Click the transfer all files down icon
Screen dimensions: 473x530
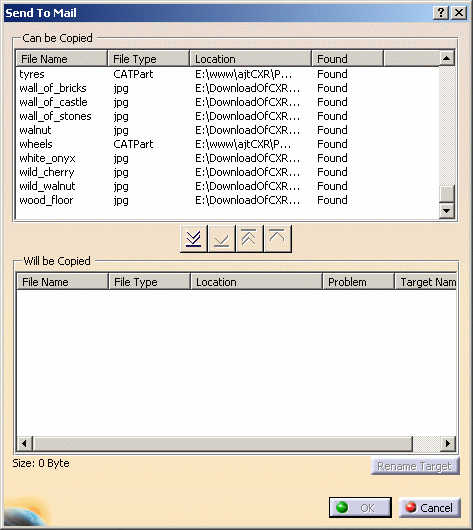coord(194,239)
